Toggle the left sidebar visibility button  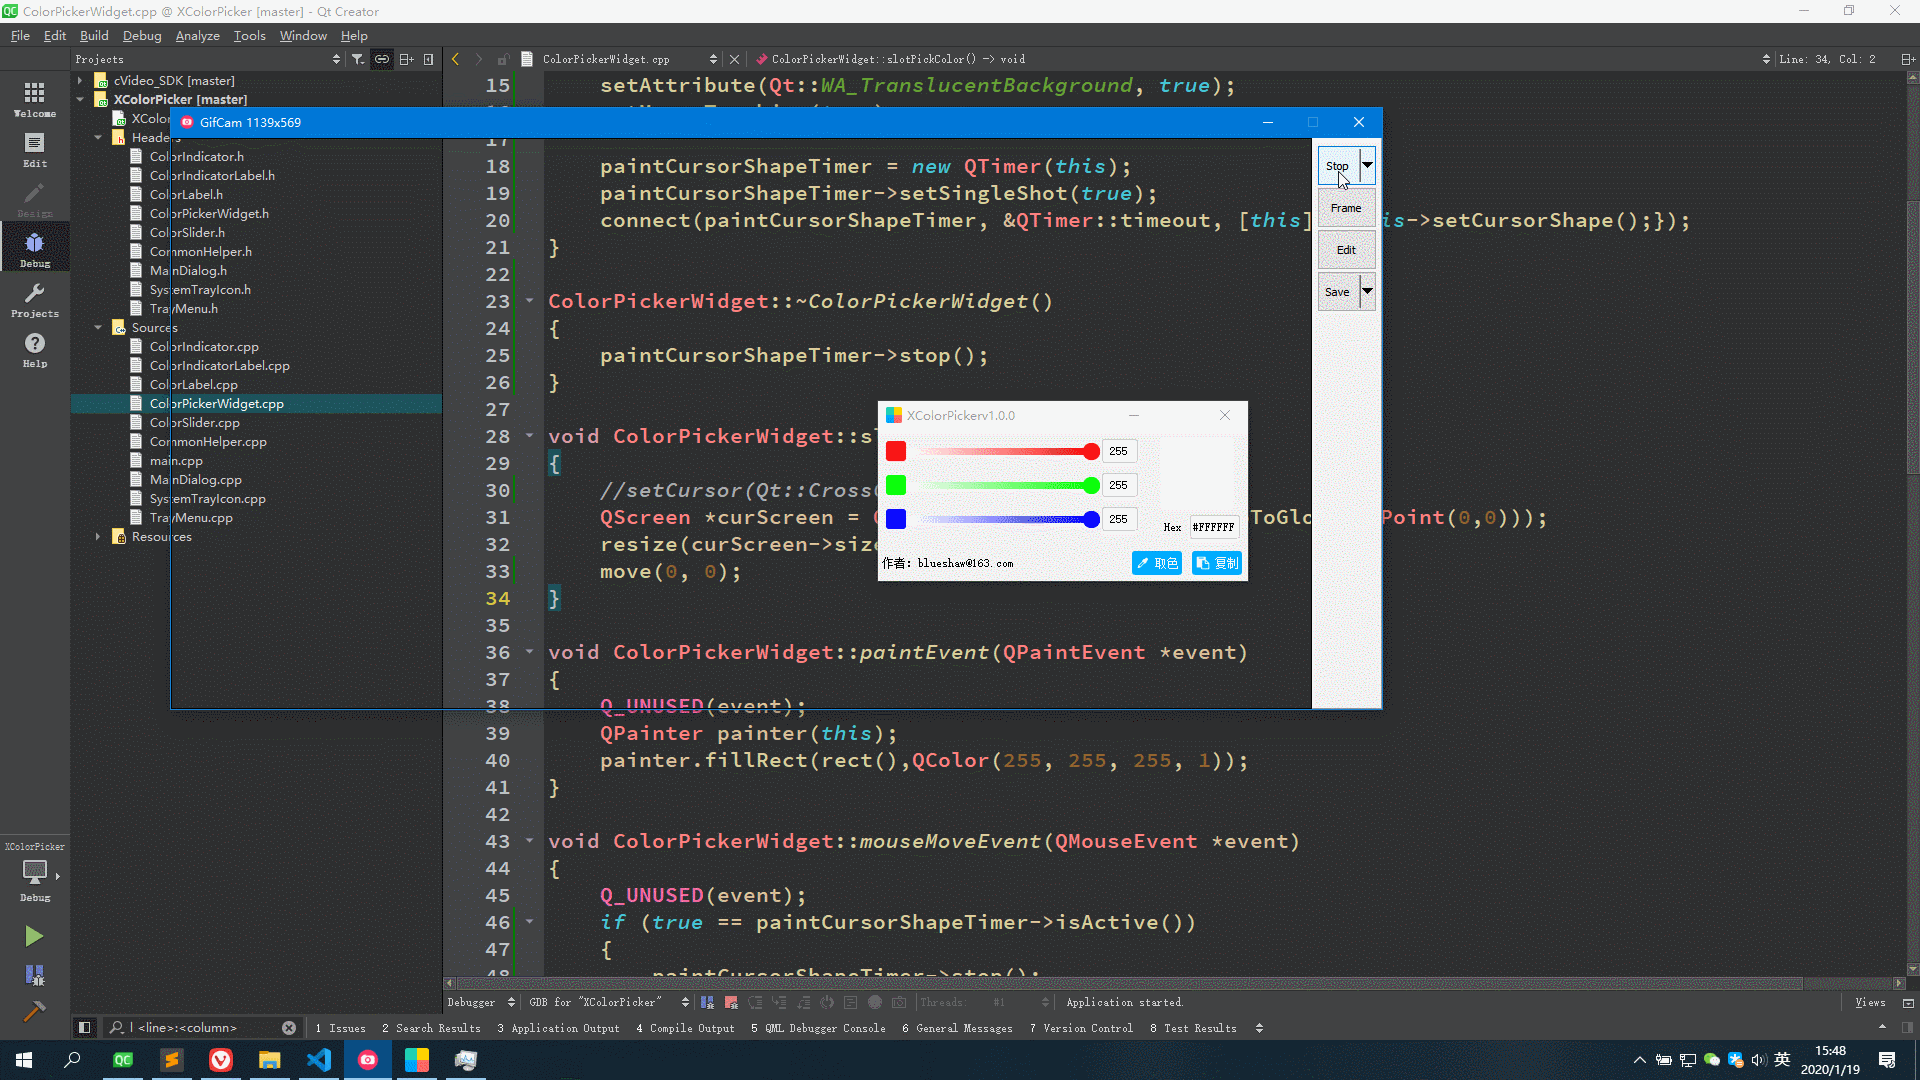[x=85, y=1027]
